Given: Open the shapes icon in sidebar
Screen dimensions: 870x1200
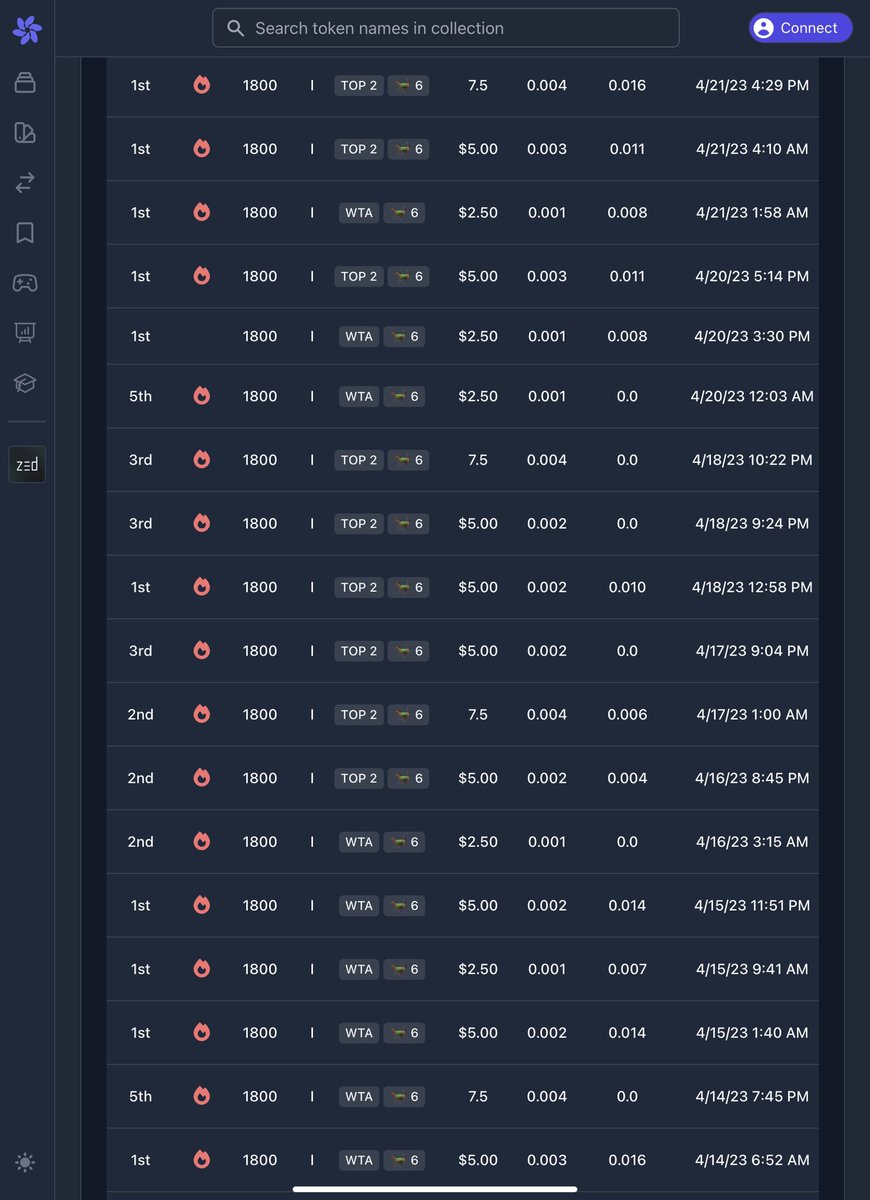Looking at the screenshot, I should pos(25,133).
